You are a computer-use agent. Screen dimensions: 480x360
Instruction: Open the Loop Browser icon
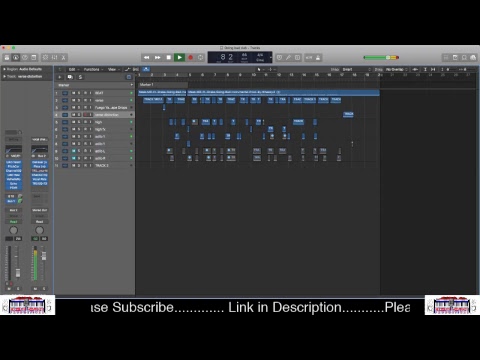click(x=464, y=58)
